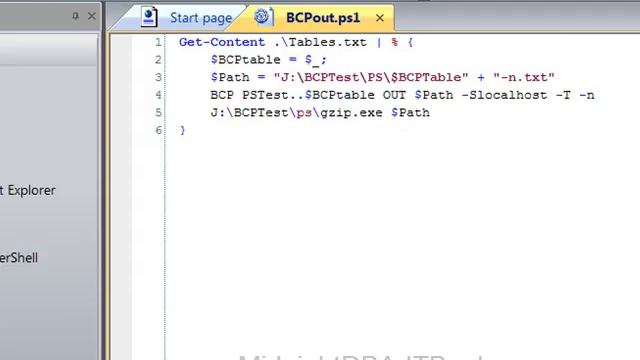
Task: Click BCP command on line 4
Action: (x=222, y=95)
